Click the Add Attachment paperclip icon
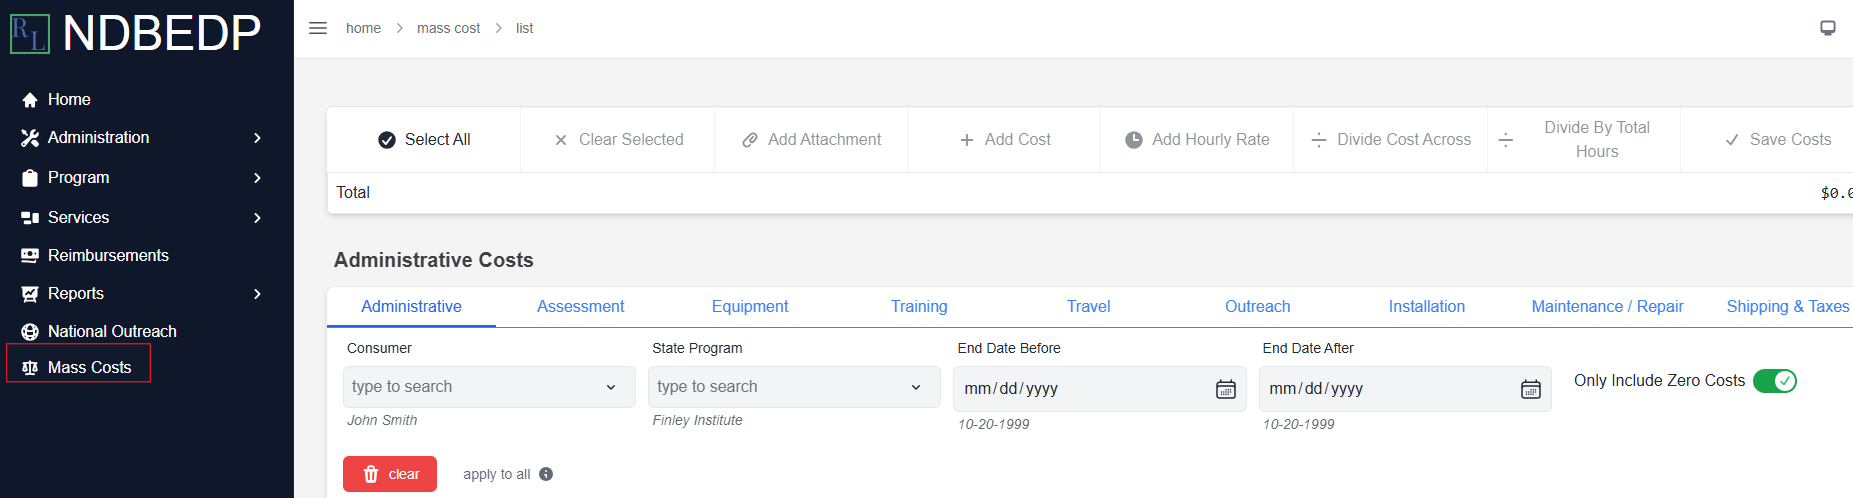 (x=750, y=140)
